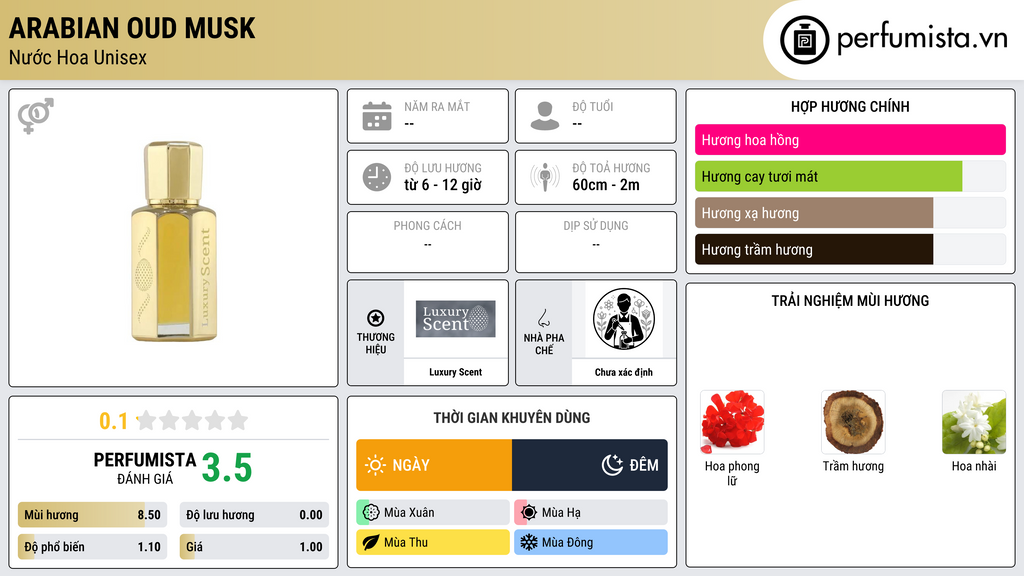
Task: Click the unisex gender symbol icon
Action: (x=36, y=116)
